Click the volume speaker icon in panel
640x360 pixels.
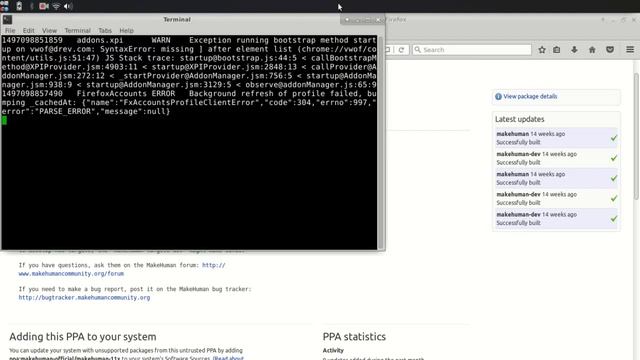pos(68,6)
